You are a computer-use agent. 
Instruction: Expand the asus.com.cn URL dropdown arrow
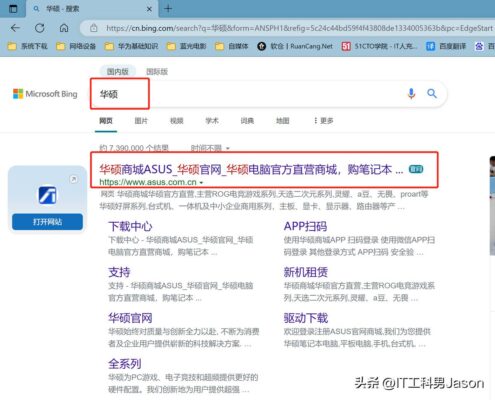pyautogui.click(x=201, y=183)
